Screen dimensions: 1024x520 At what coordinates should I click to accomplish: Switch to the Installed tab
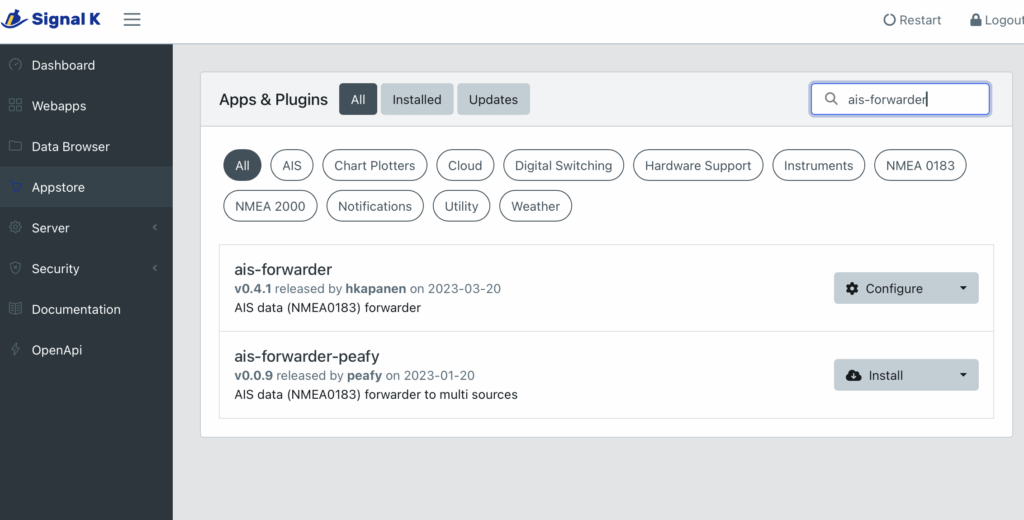click(x=417, y=99)
